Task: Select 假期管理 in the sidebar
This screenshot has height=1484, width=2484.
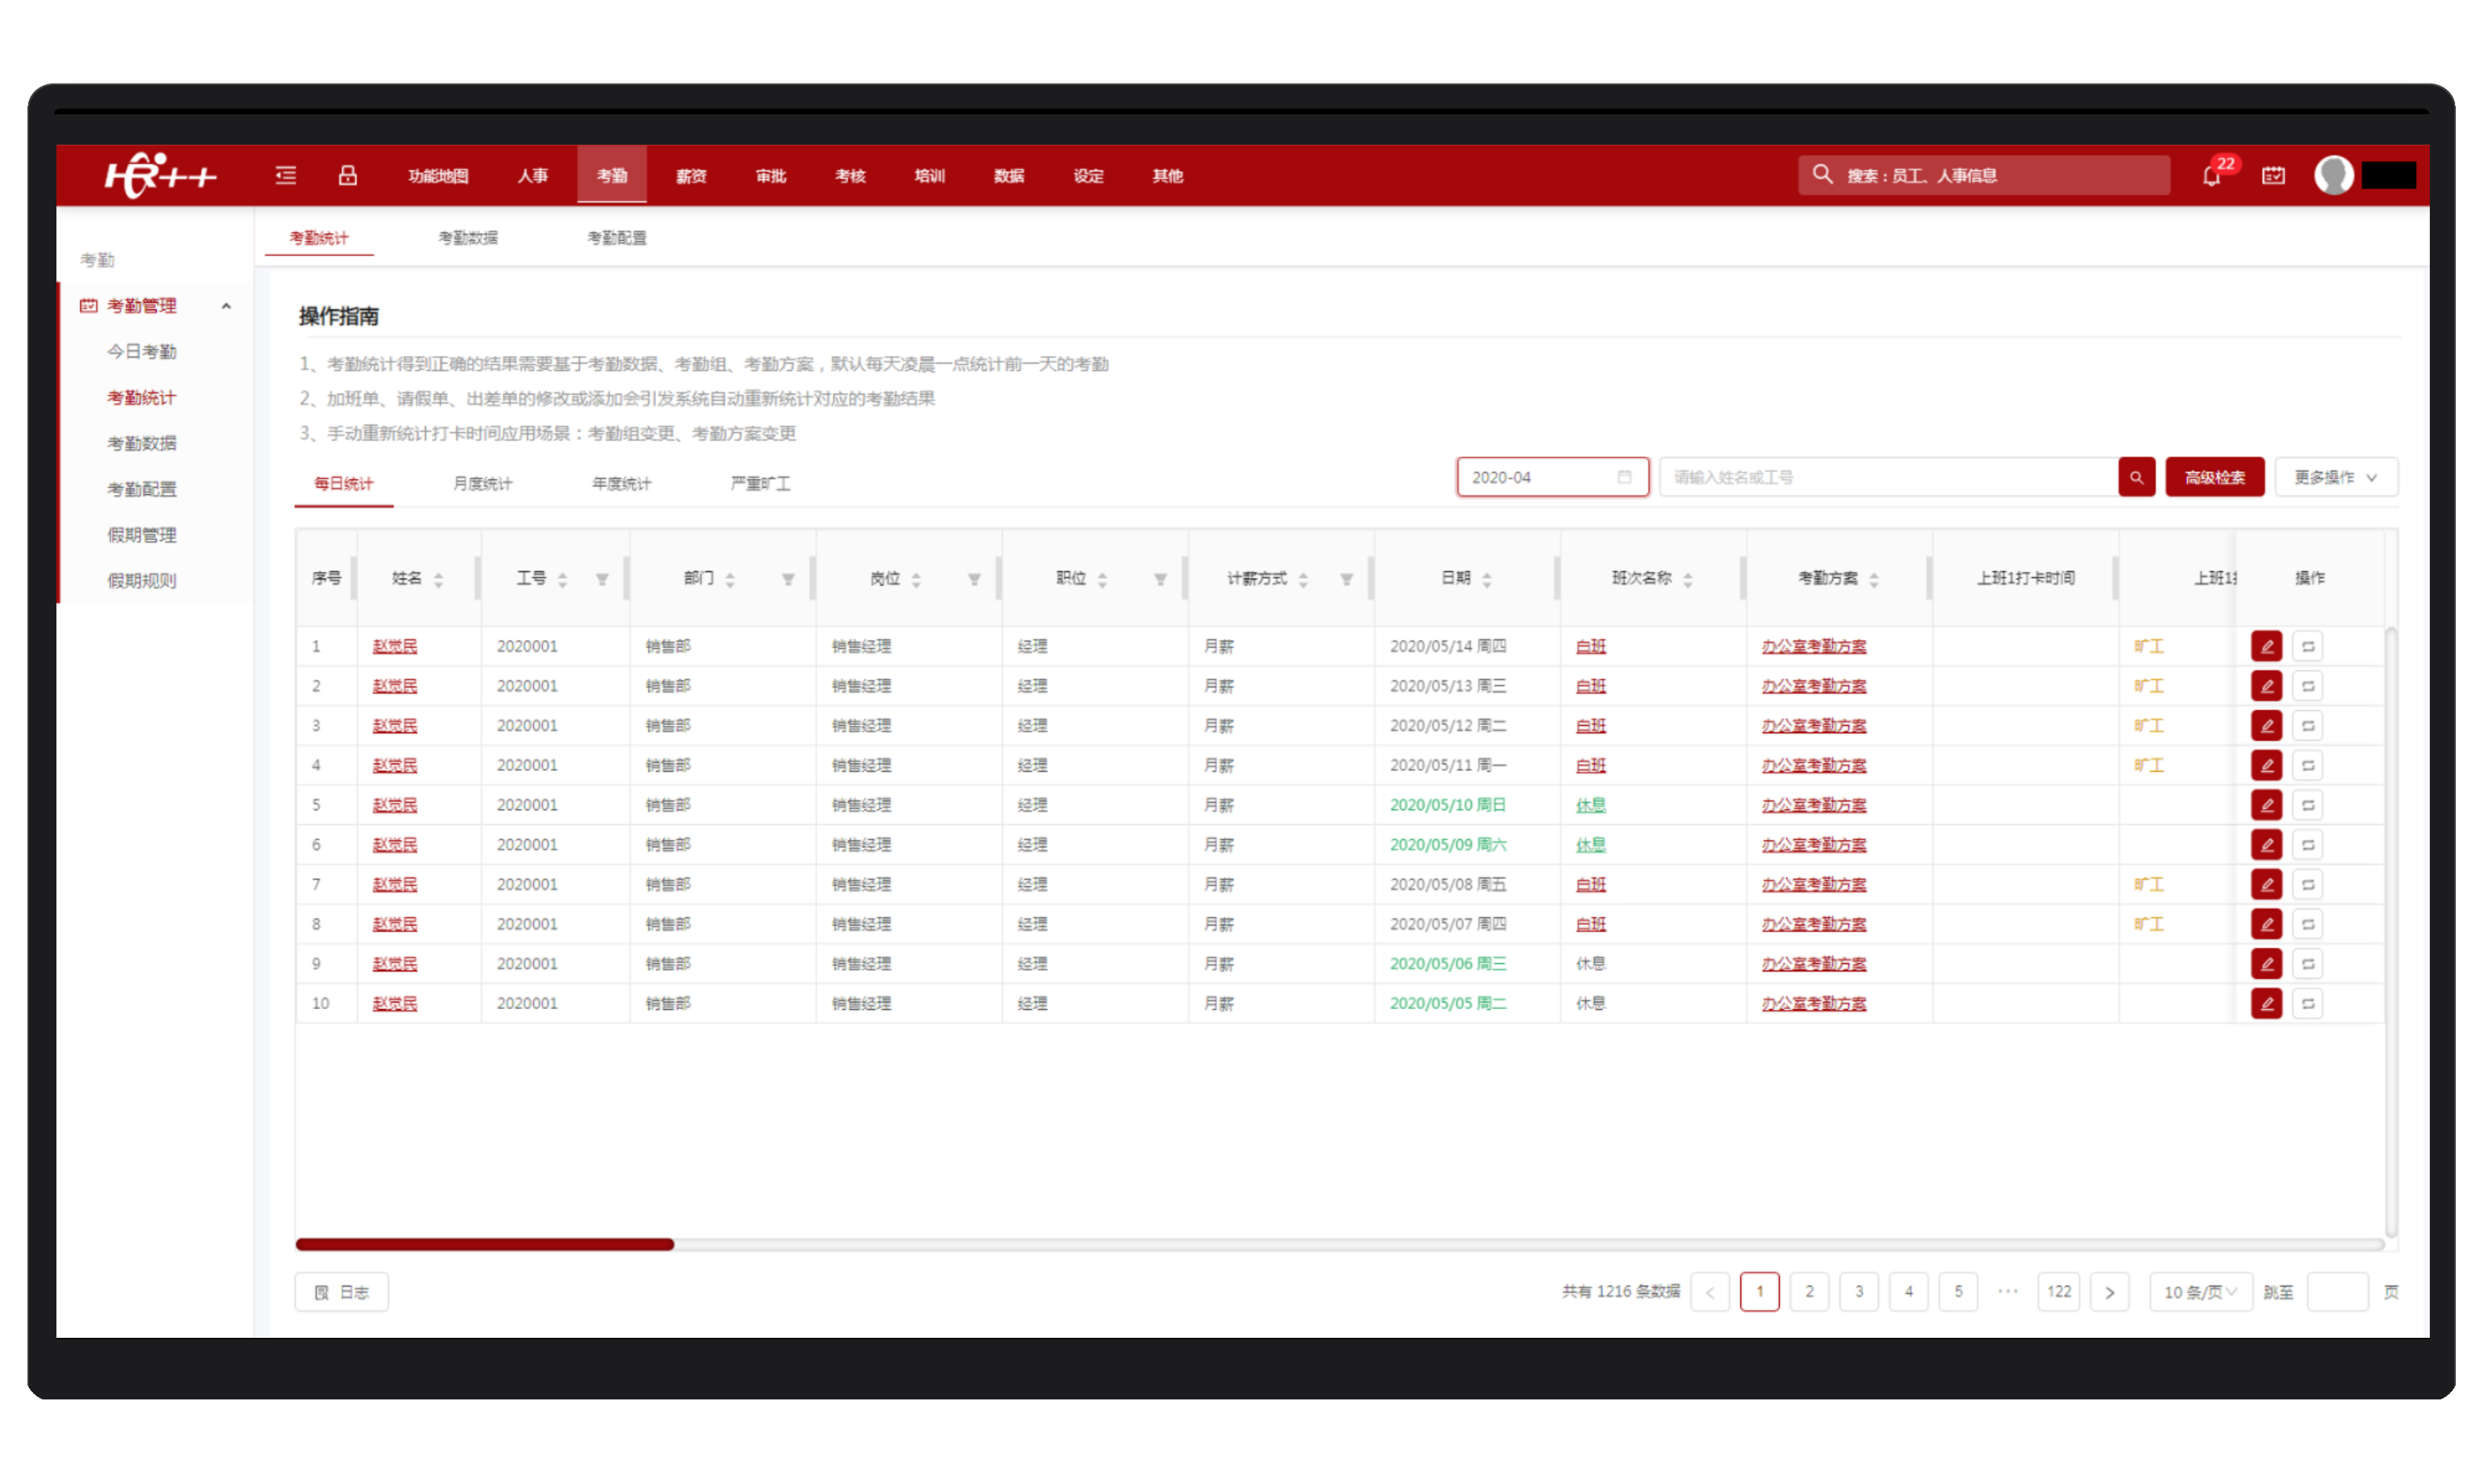Action: click(x=142, y=536)
